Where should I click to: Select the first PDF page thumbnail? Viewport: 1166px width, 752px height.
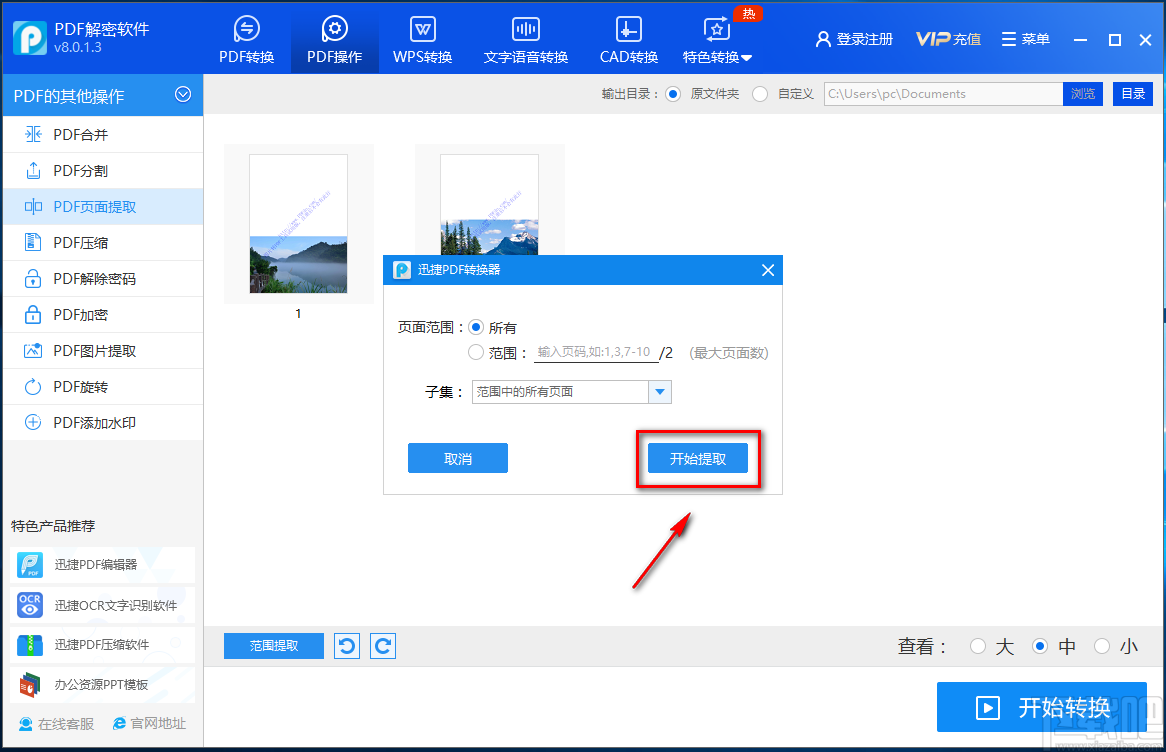coord(297,223)
